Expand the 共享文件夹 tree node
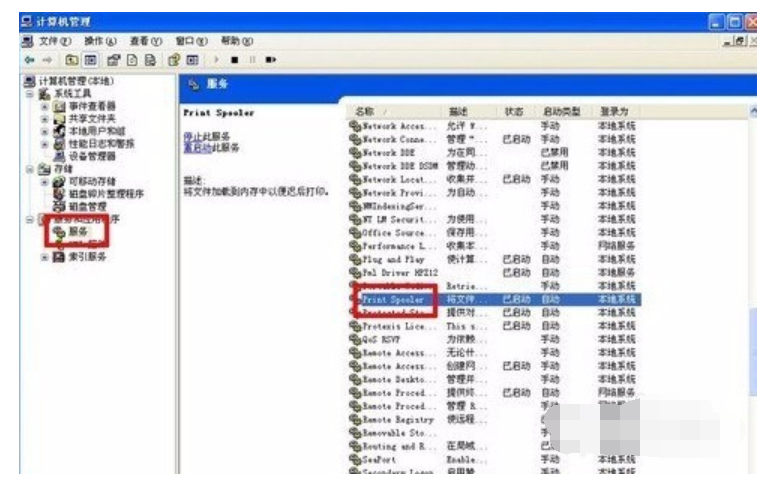This screenshot has width=762, height=486. coord(45,118)
